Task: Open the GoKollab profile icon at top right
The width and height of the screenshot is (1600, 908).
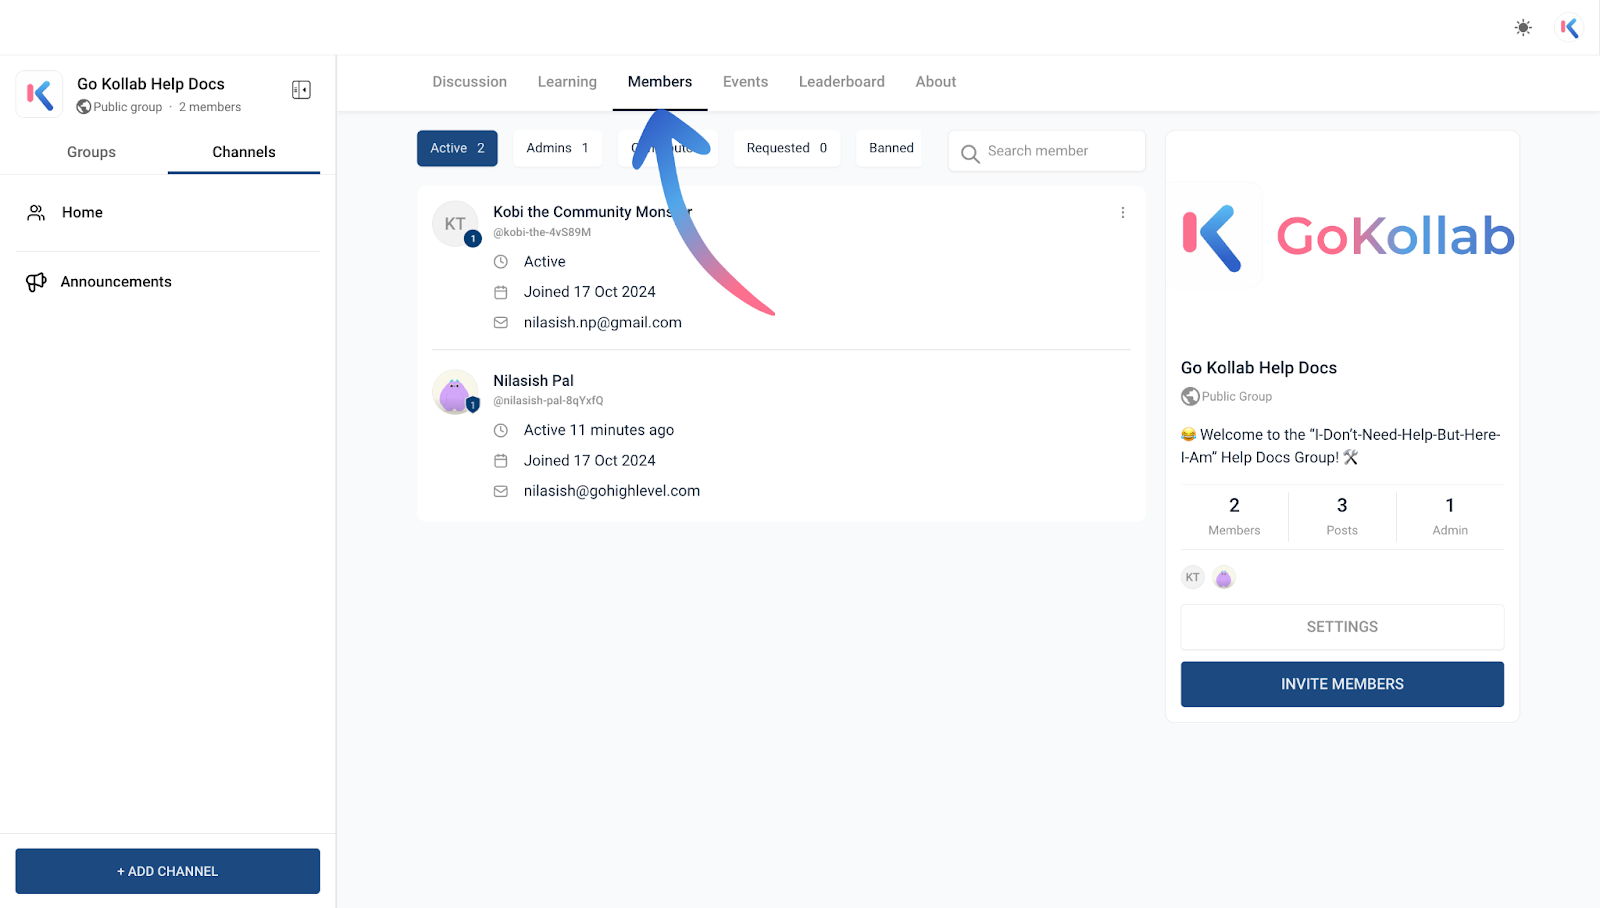Action: point(1570,28)
